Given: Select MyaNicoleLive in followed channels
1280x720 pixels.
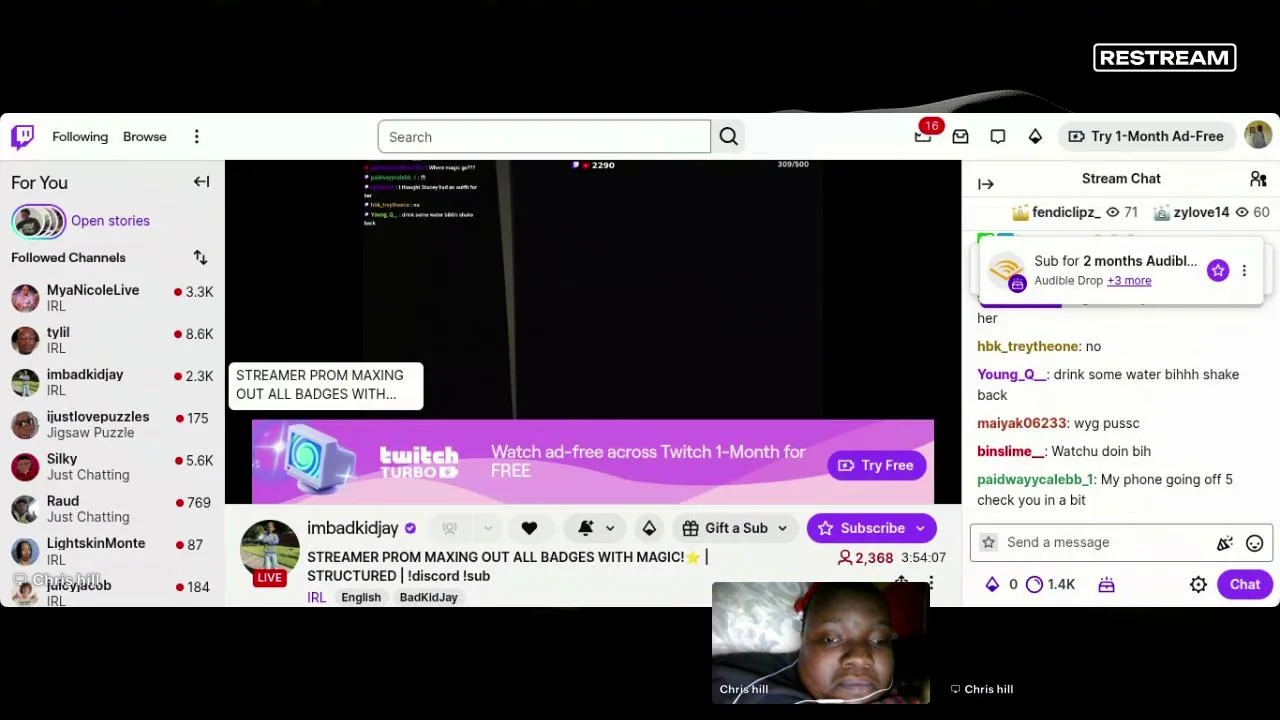Looking at the screenshot, I should coord(112,297).
